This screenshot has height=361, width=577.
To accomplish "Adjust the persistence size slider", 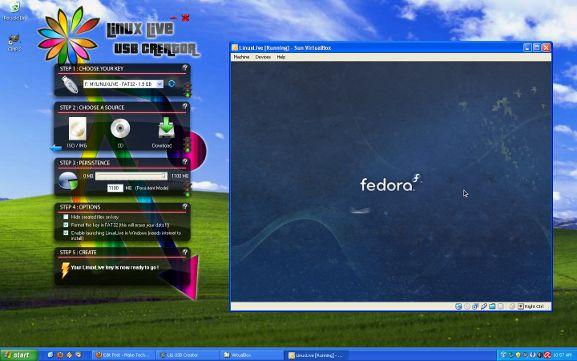I will click(x=131, y=176).
